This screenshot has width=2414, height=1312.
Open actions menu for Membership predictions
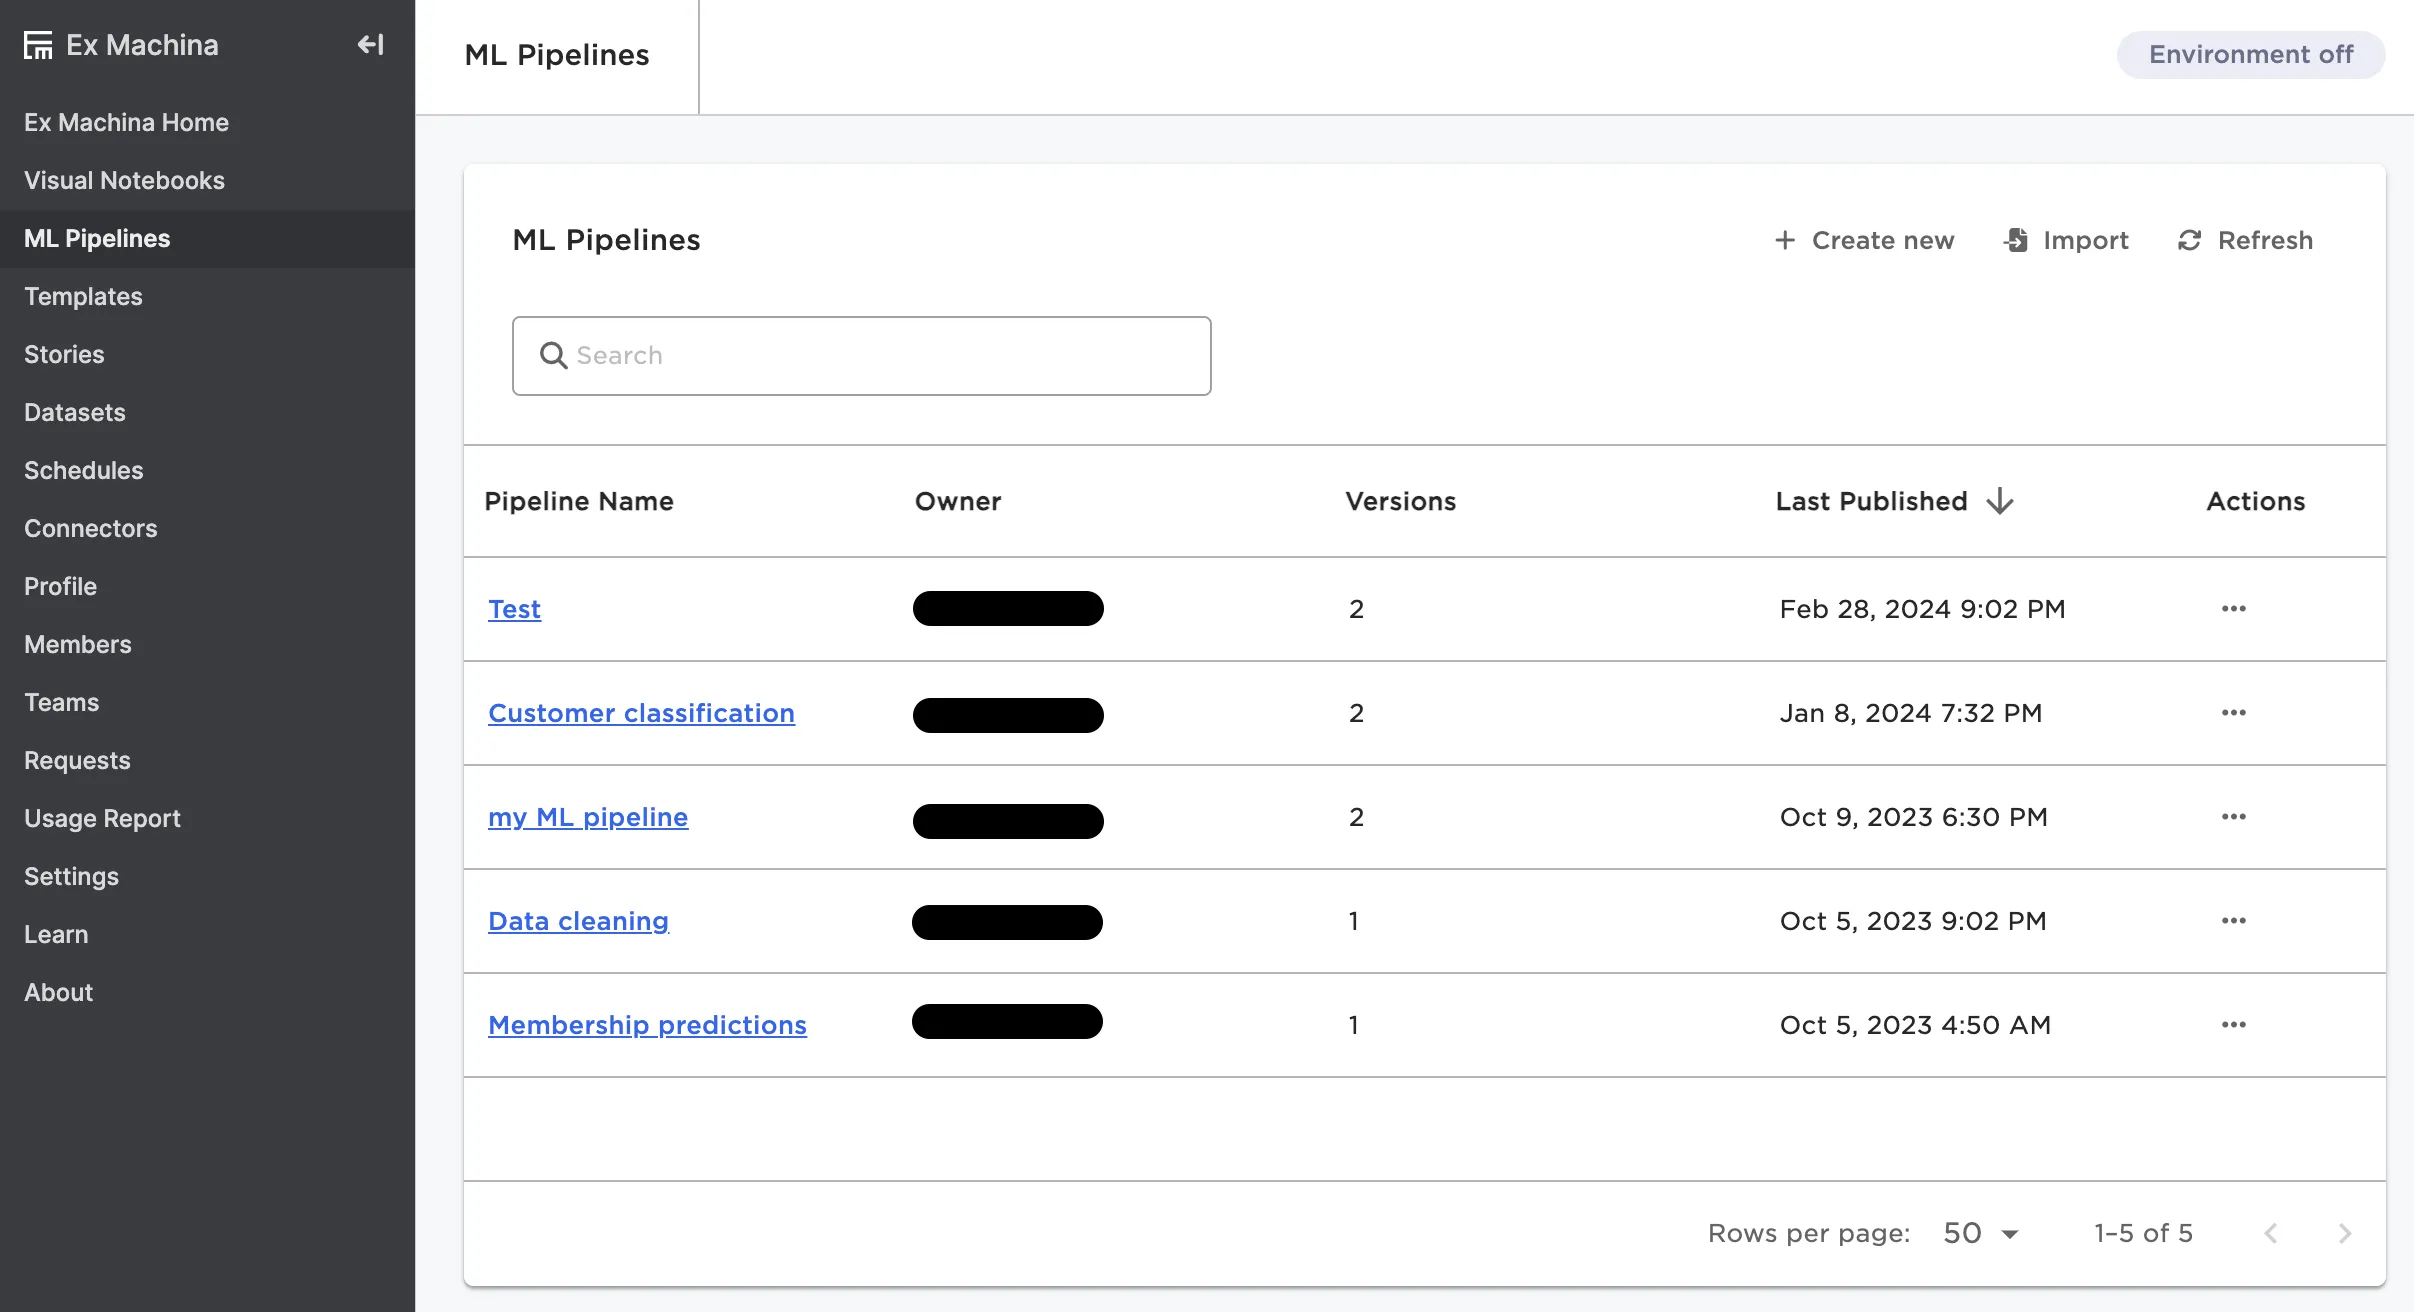coord(2233,1025)
